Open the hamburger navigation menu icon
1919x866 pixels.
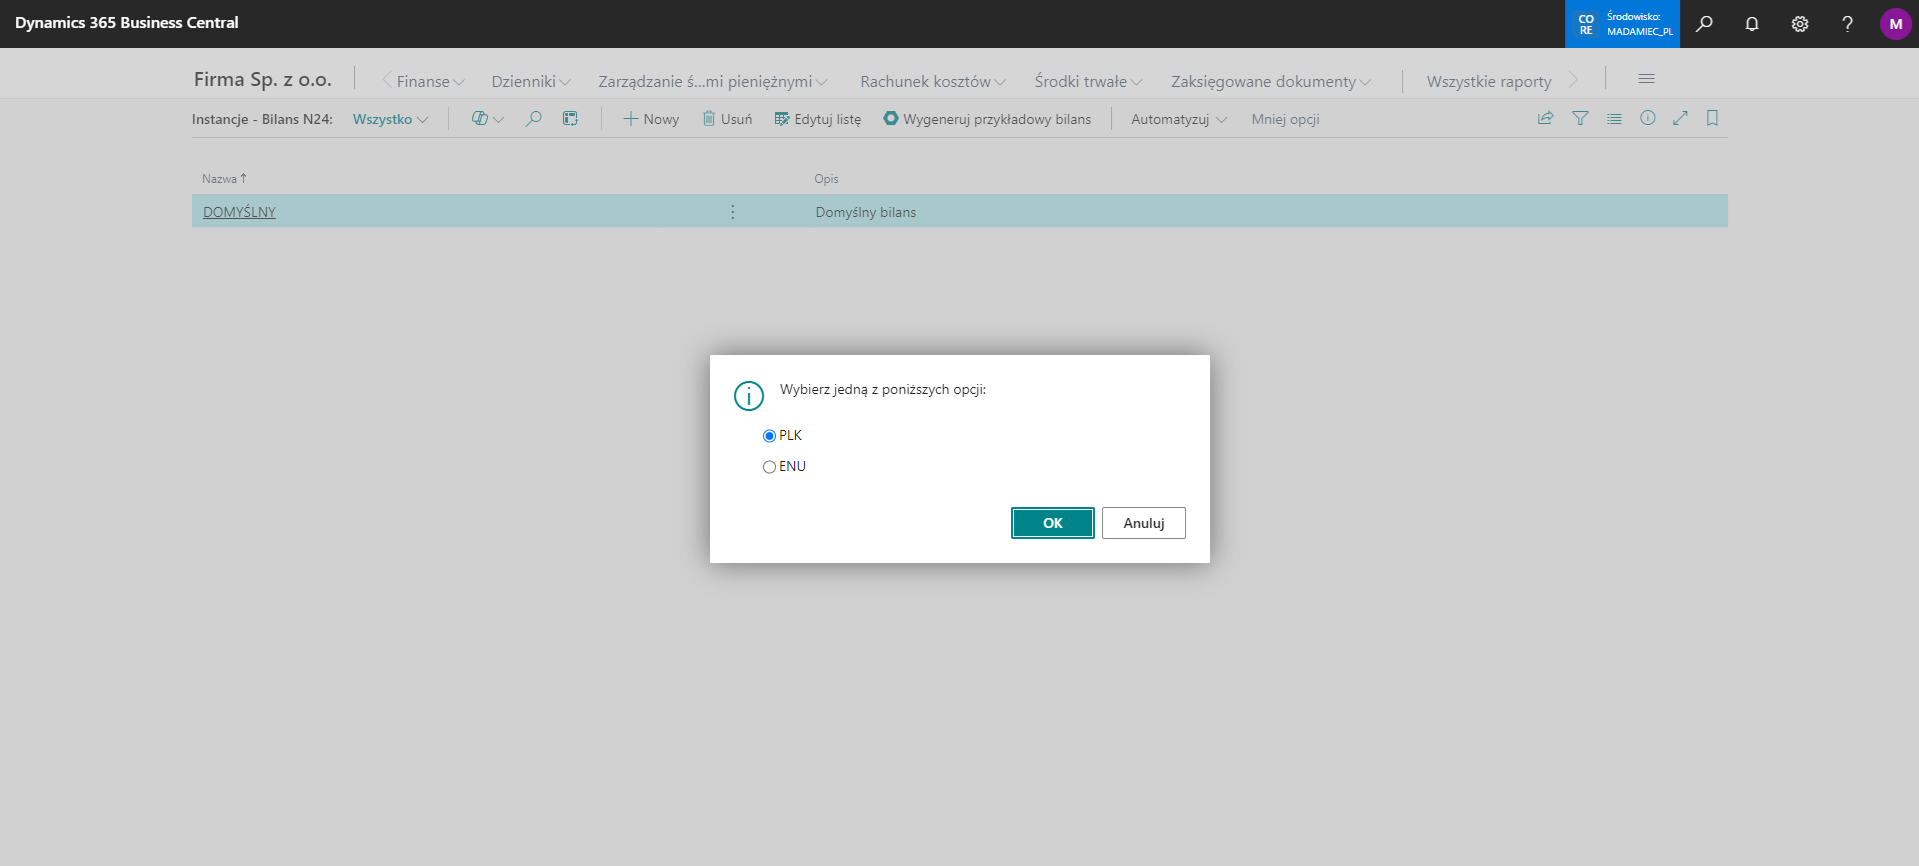point(1646,79)
